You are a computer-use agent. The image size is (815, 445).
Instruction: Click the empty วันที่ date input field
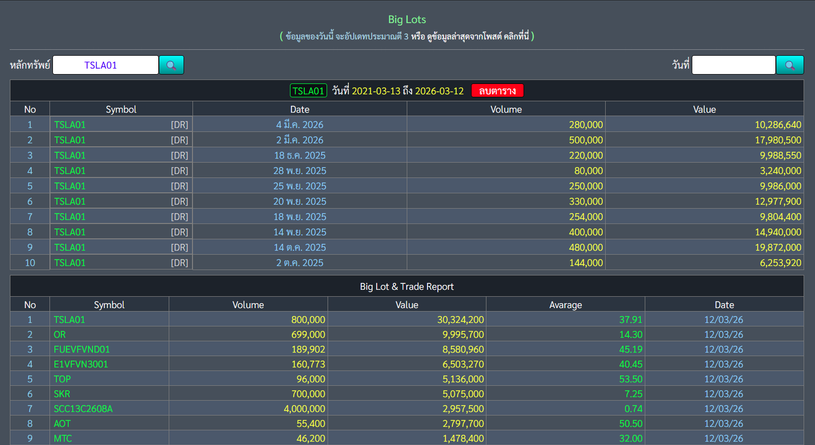tap(733, 65)
